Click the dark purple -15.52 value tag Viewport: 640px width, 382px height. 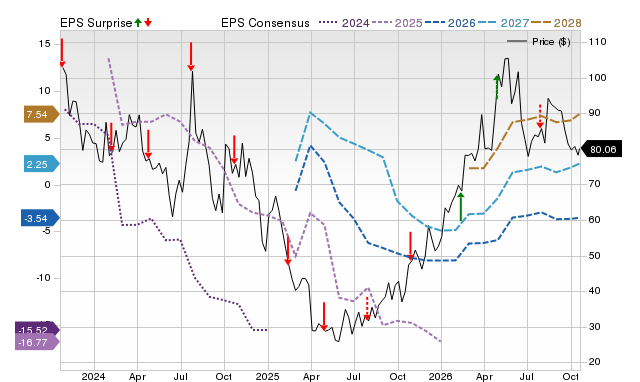pos(36,329)
